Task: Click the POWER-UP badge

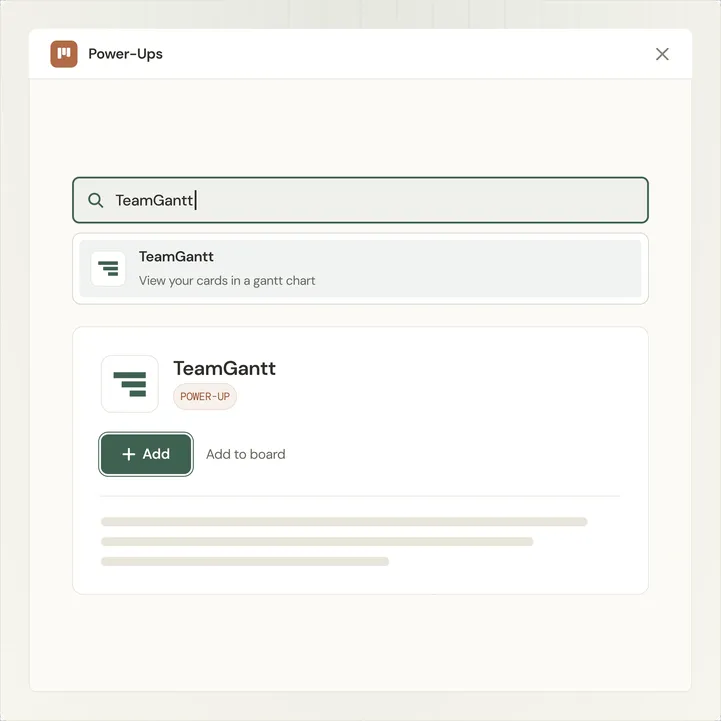Action: click(205, 396)
